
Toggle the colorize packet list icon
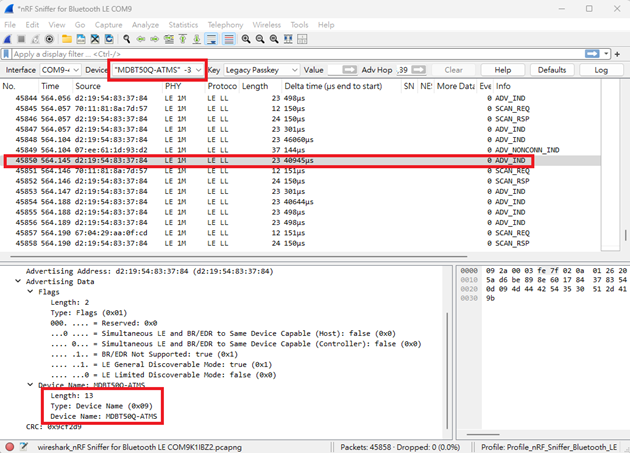tap(229, 39)
